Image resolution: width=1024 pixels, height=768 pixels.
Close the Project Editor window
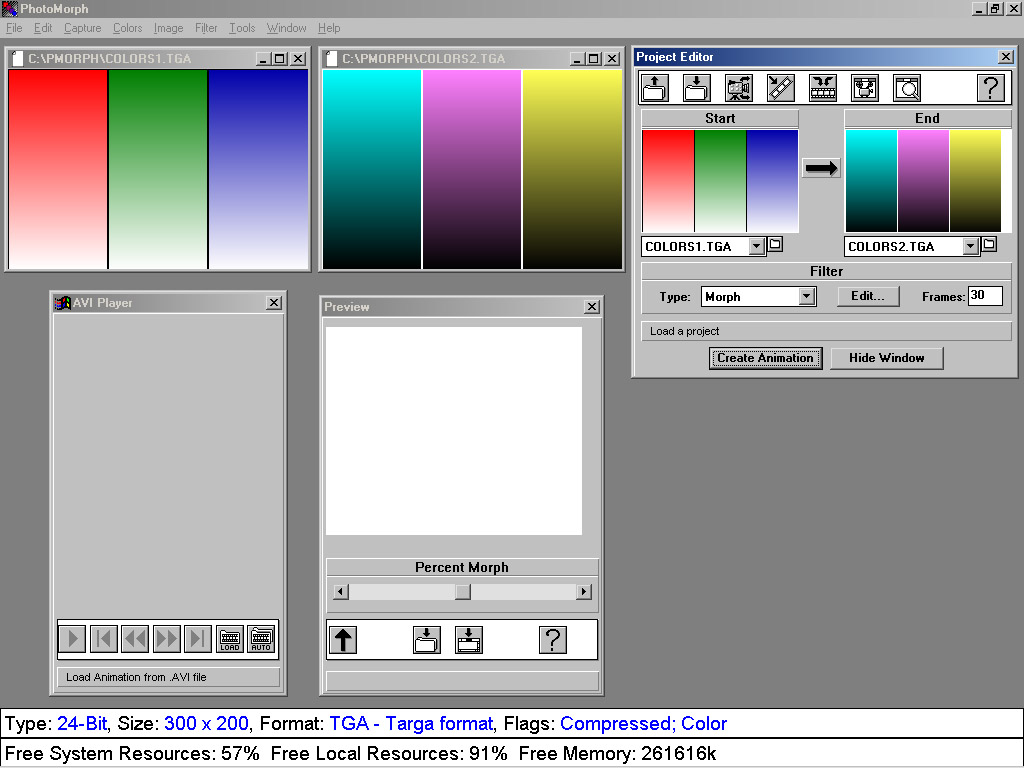[x=1006, y=57]
